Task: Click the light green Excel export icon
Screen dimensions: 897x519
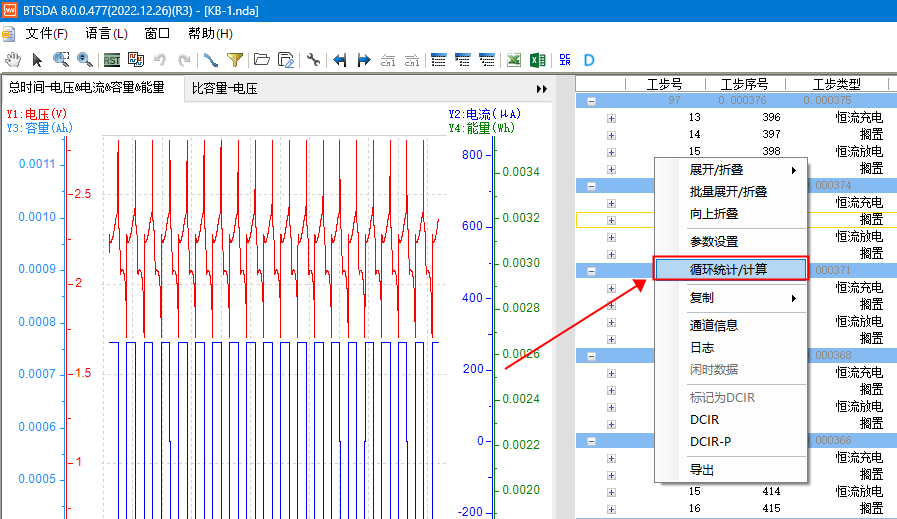Action: (x=514, y=60)
